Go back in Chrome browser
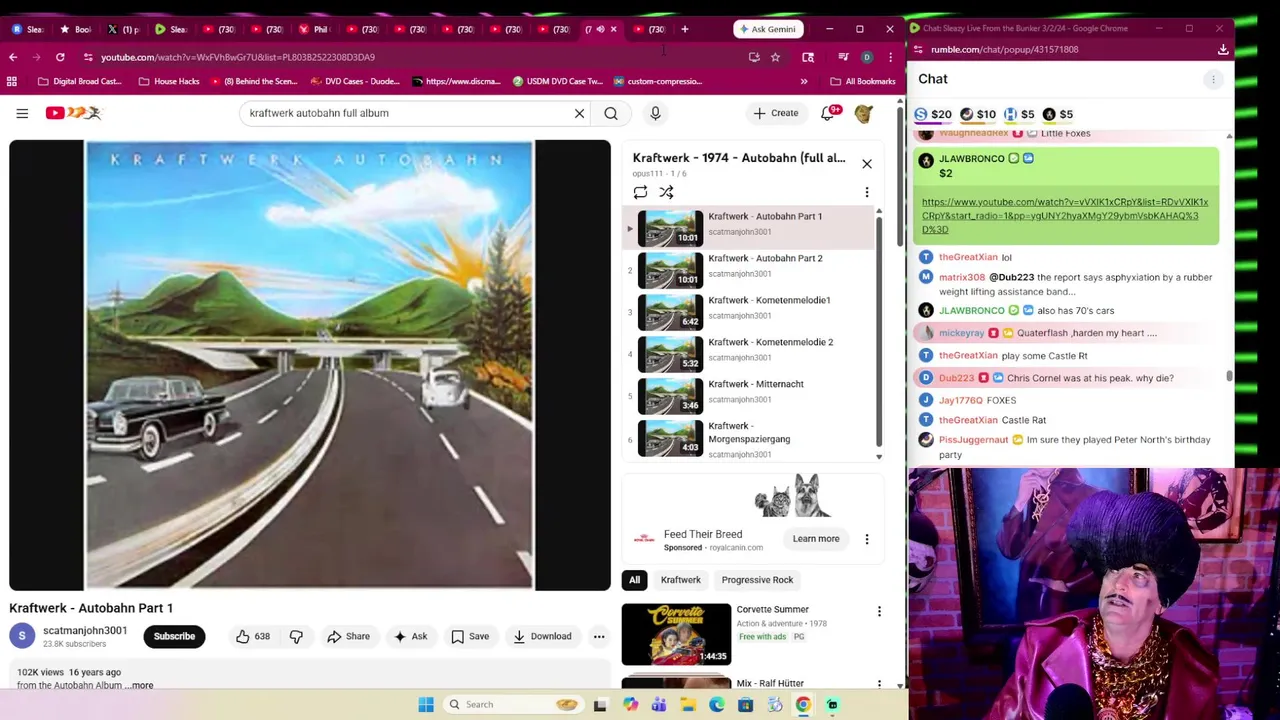Image resolution: width=1280 pixels, height=720 pixels. coord(13,57)
